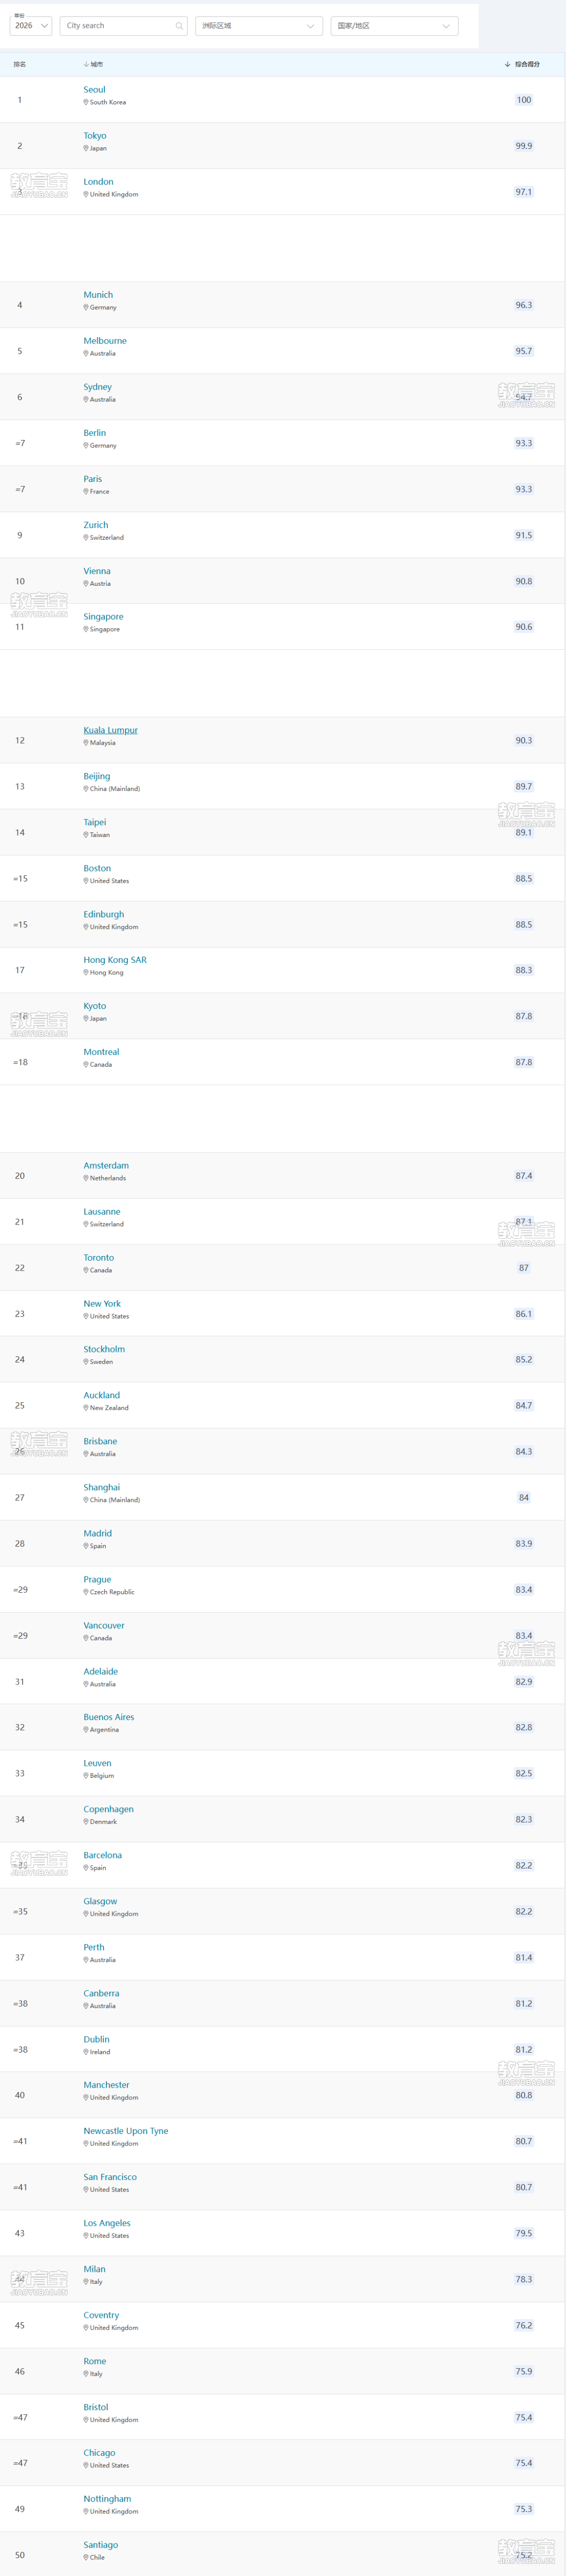Expand the 国家/地区 country dropdown

(394, 26)
